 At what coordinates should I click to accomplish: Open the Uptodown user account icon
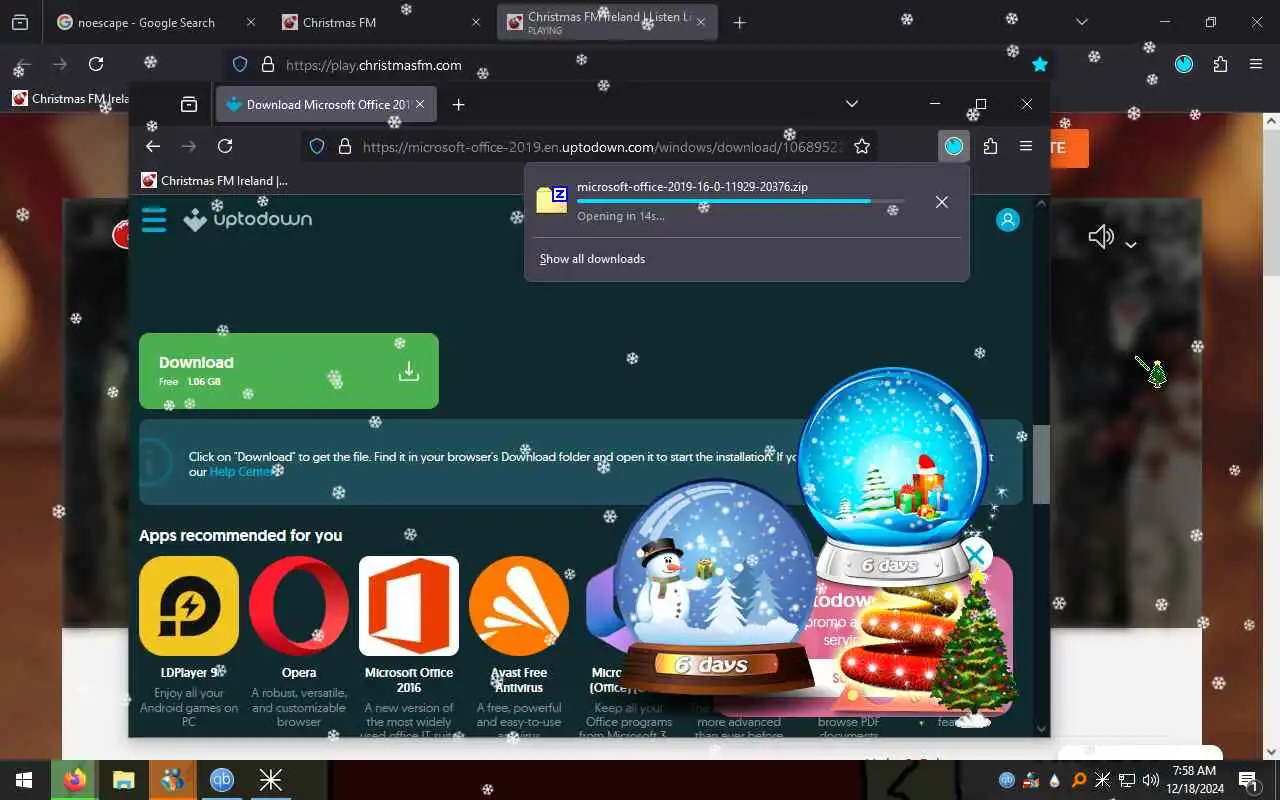coord(1008,220)
